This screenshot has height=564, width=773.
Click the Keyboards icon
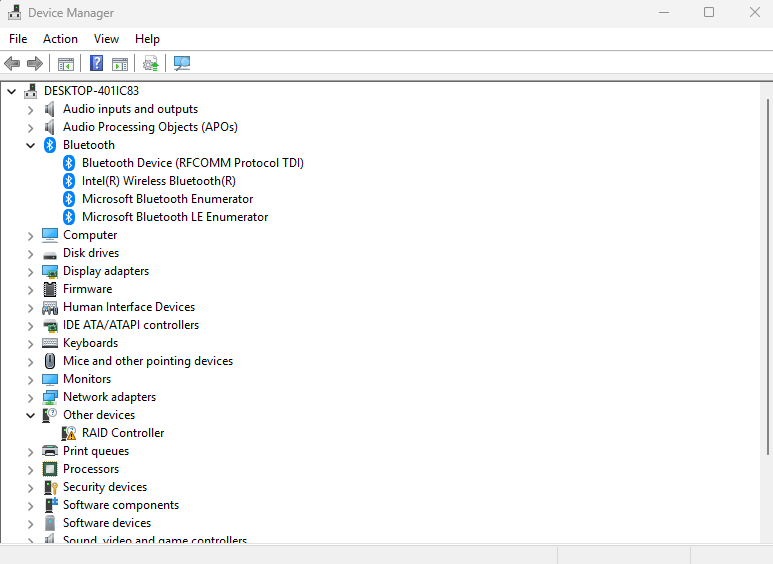point(50,343)
